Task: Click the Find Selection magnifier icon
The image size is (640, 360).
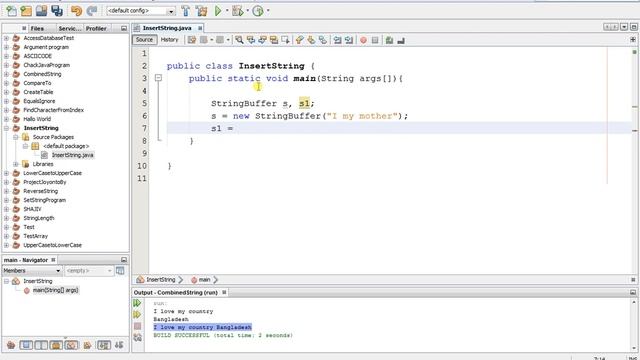Action: click(239, 40)
